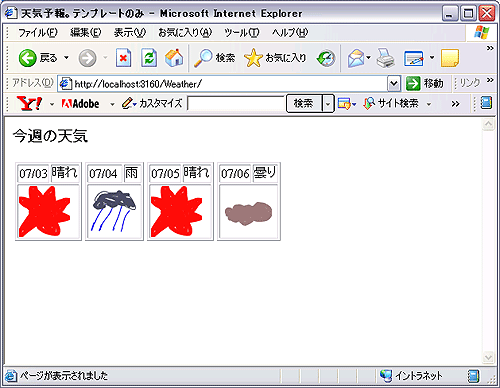Refresh the page with green arrows icon
This screenshot has height=388, width=500.
coord(149,58)
